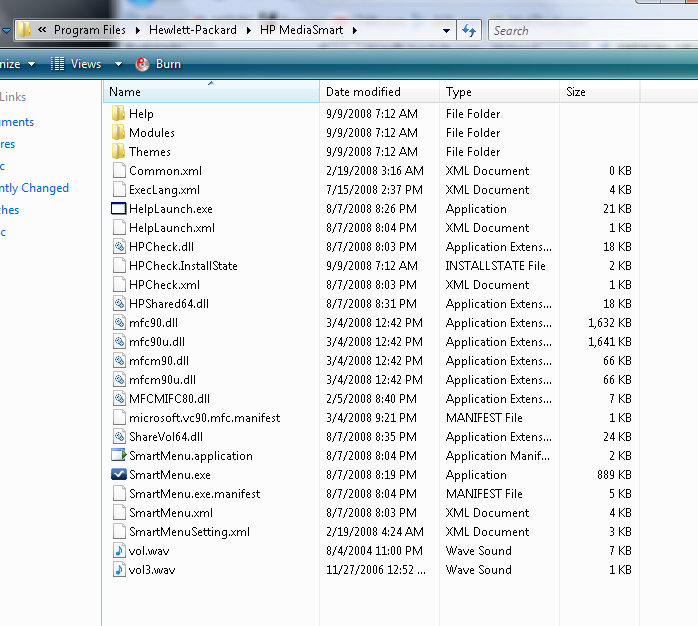Click the mfcm90.dll file icon
This screenshot has width=698, height=626.
119,361
